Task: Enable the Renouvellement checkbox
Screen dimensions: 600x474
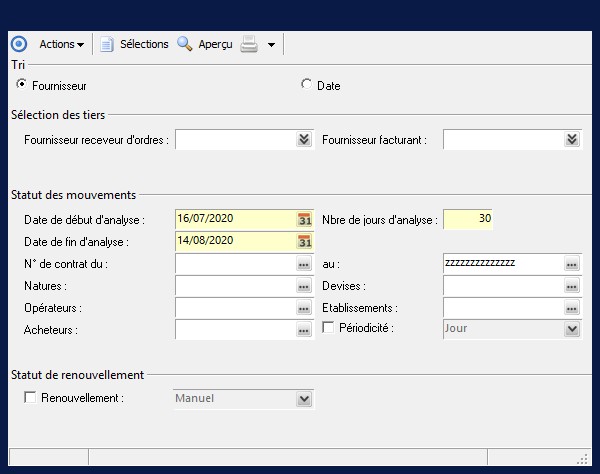Action: coord(29,398)
